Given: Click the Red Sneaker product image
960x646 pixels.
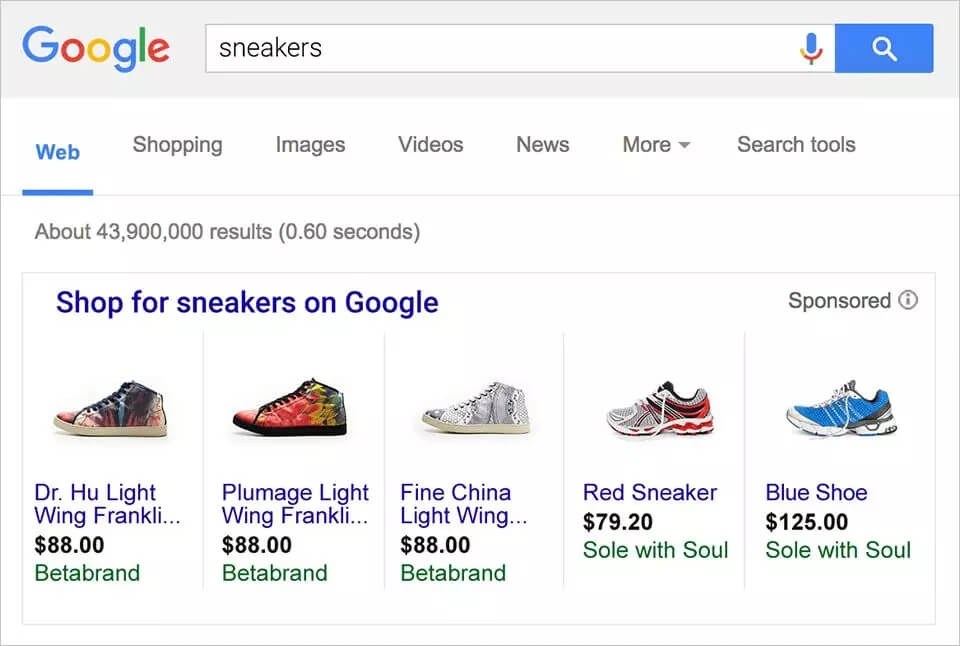Looking at the screenshot, I should (x=658, y=408).
